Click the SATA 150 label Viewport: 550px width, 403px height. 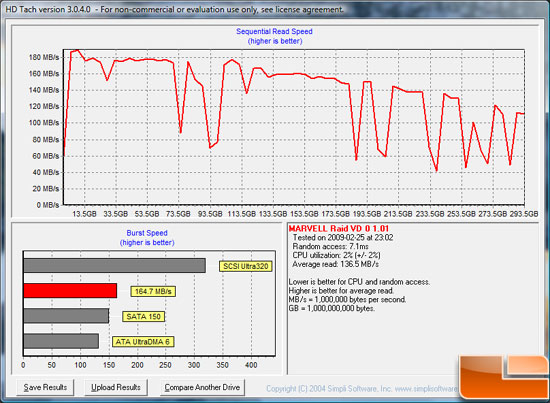tap(143, 317)
